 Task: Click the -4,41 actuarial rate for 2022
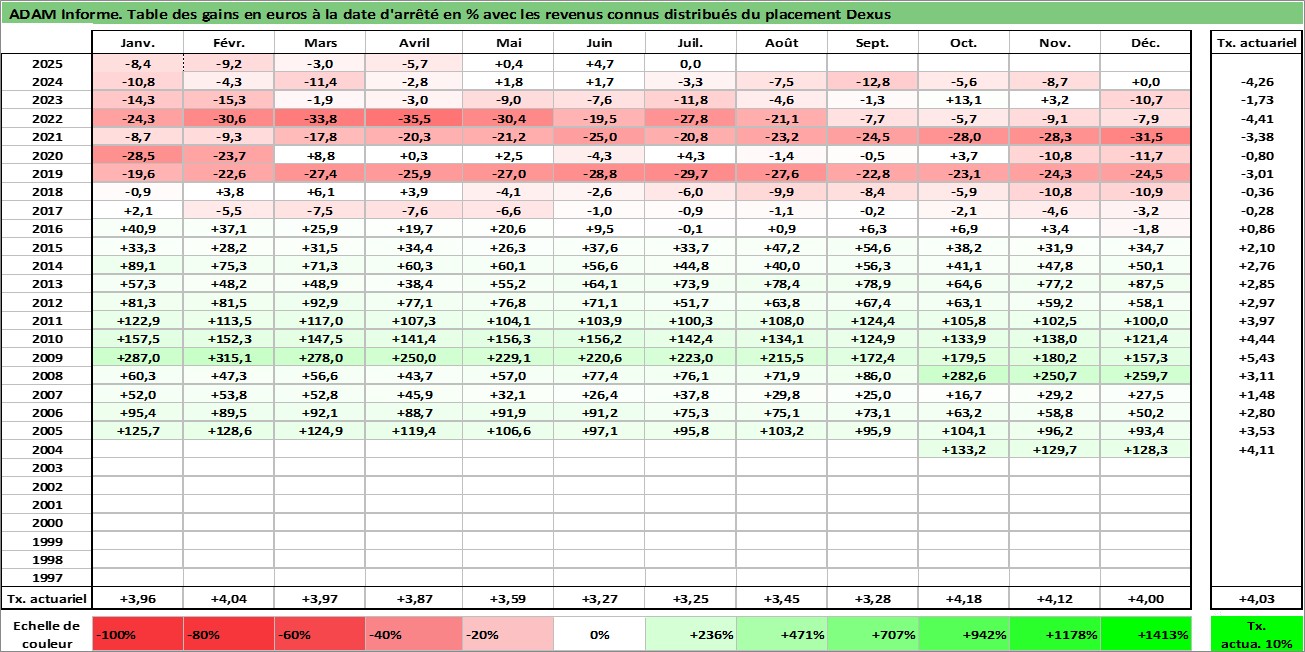[x=1257, y=118]
